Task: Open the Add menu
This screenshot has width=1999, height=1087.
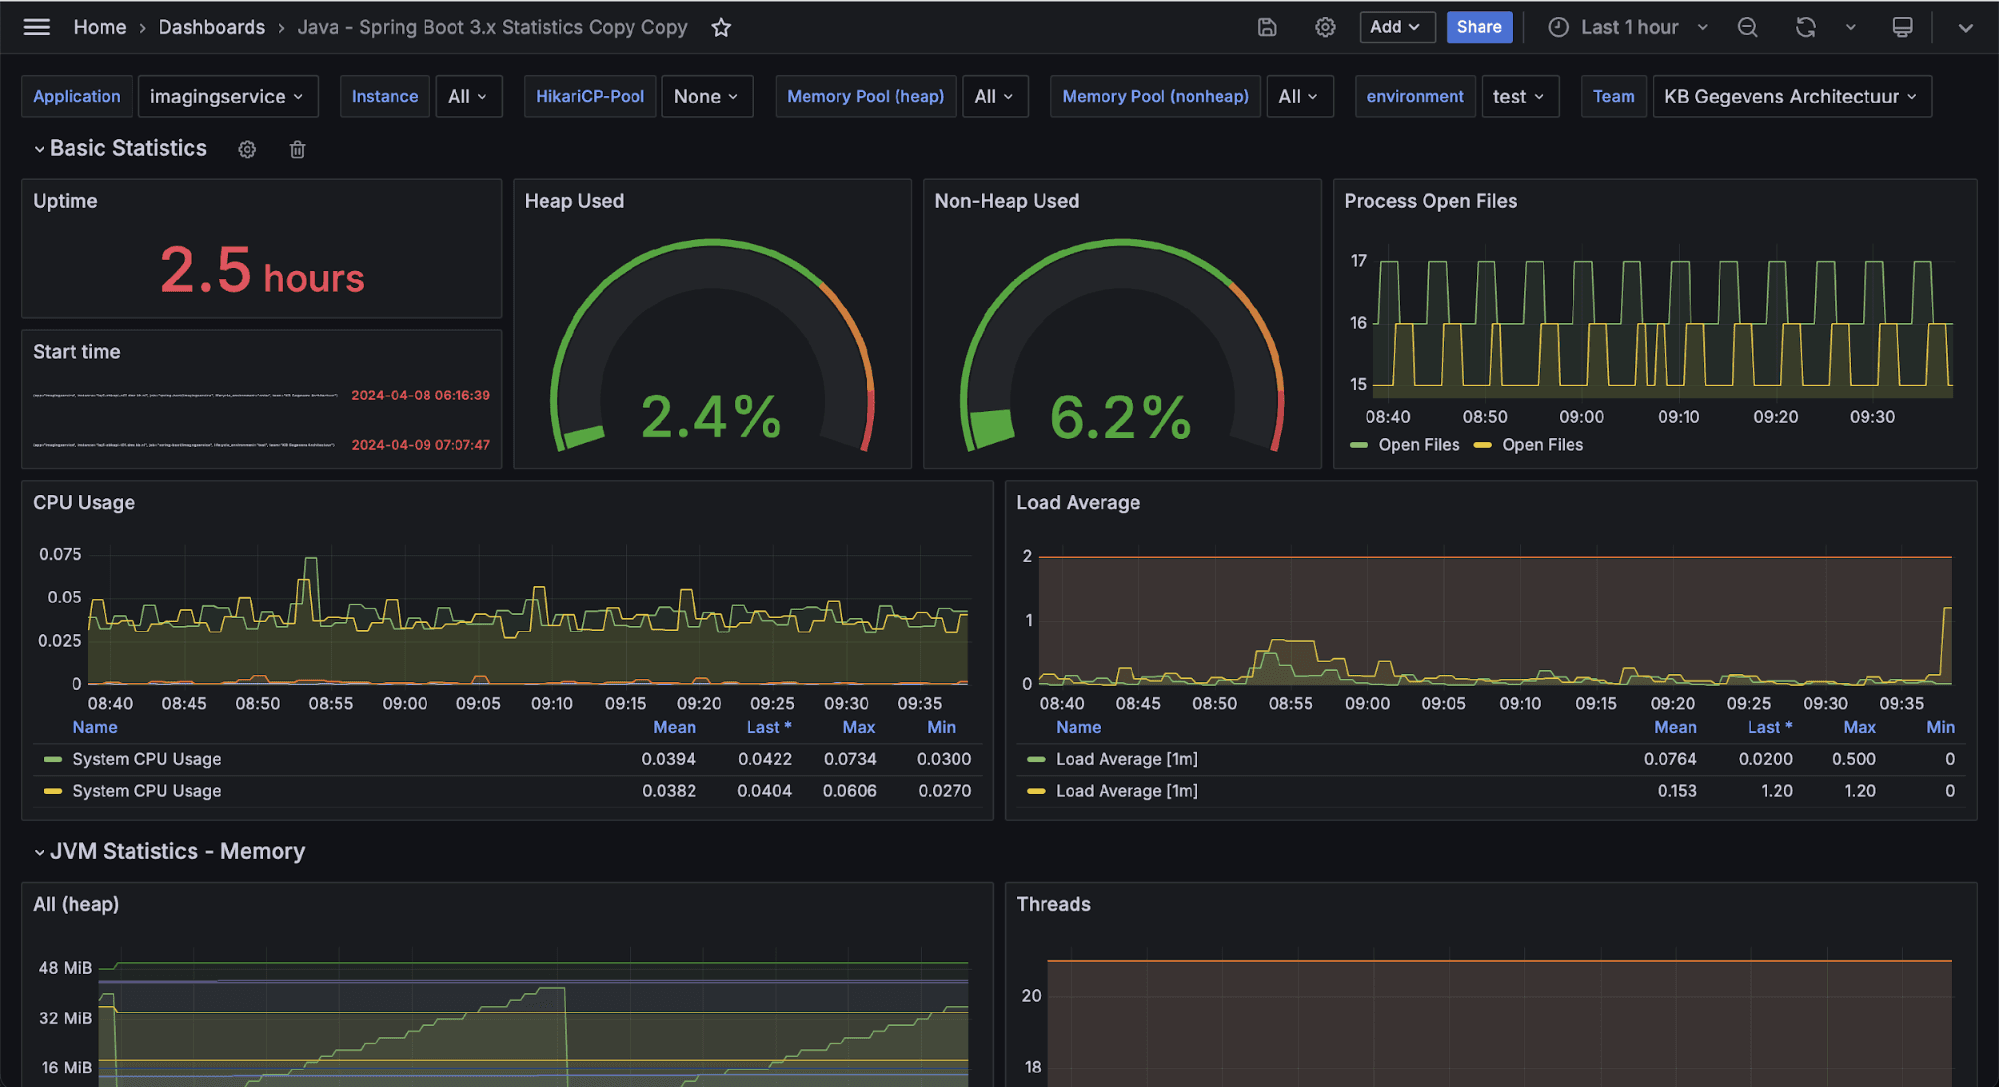Action: pos(1396,27)
